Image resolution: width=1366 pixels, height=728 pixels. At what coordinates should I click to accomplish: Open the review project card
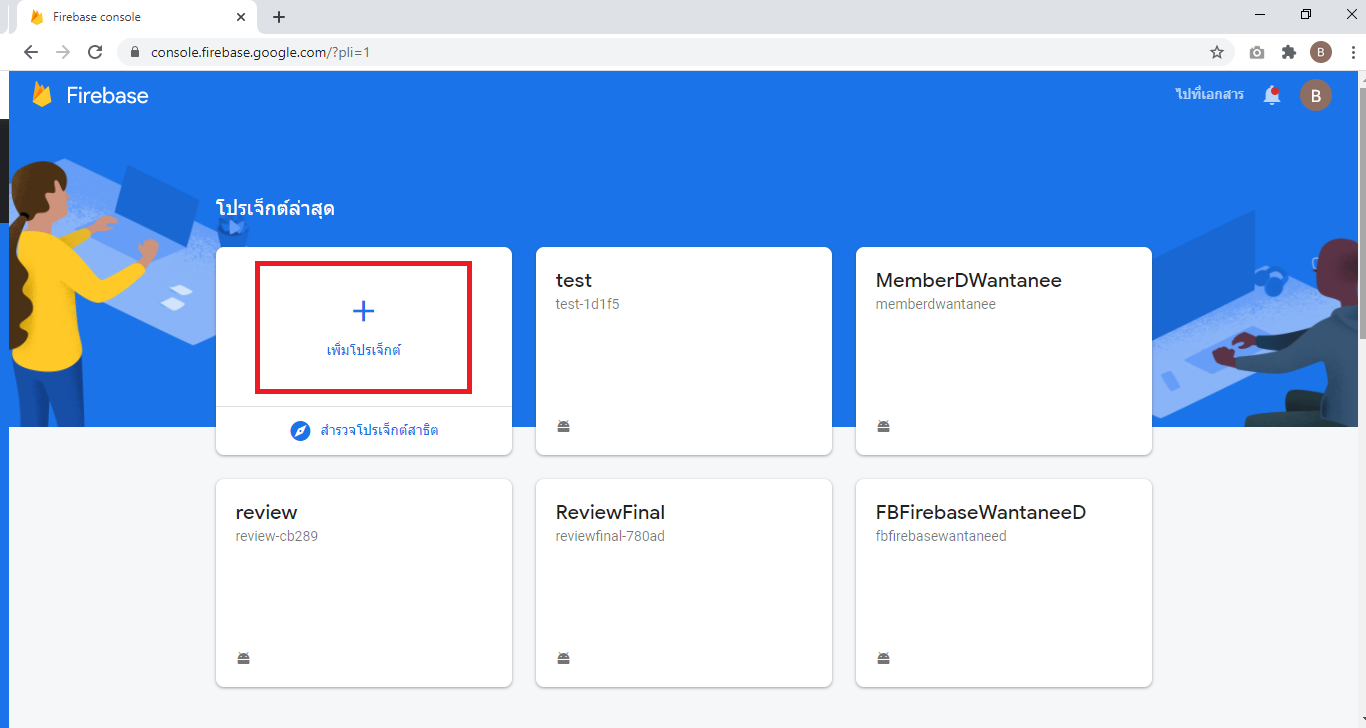(364, 583)
